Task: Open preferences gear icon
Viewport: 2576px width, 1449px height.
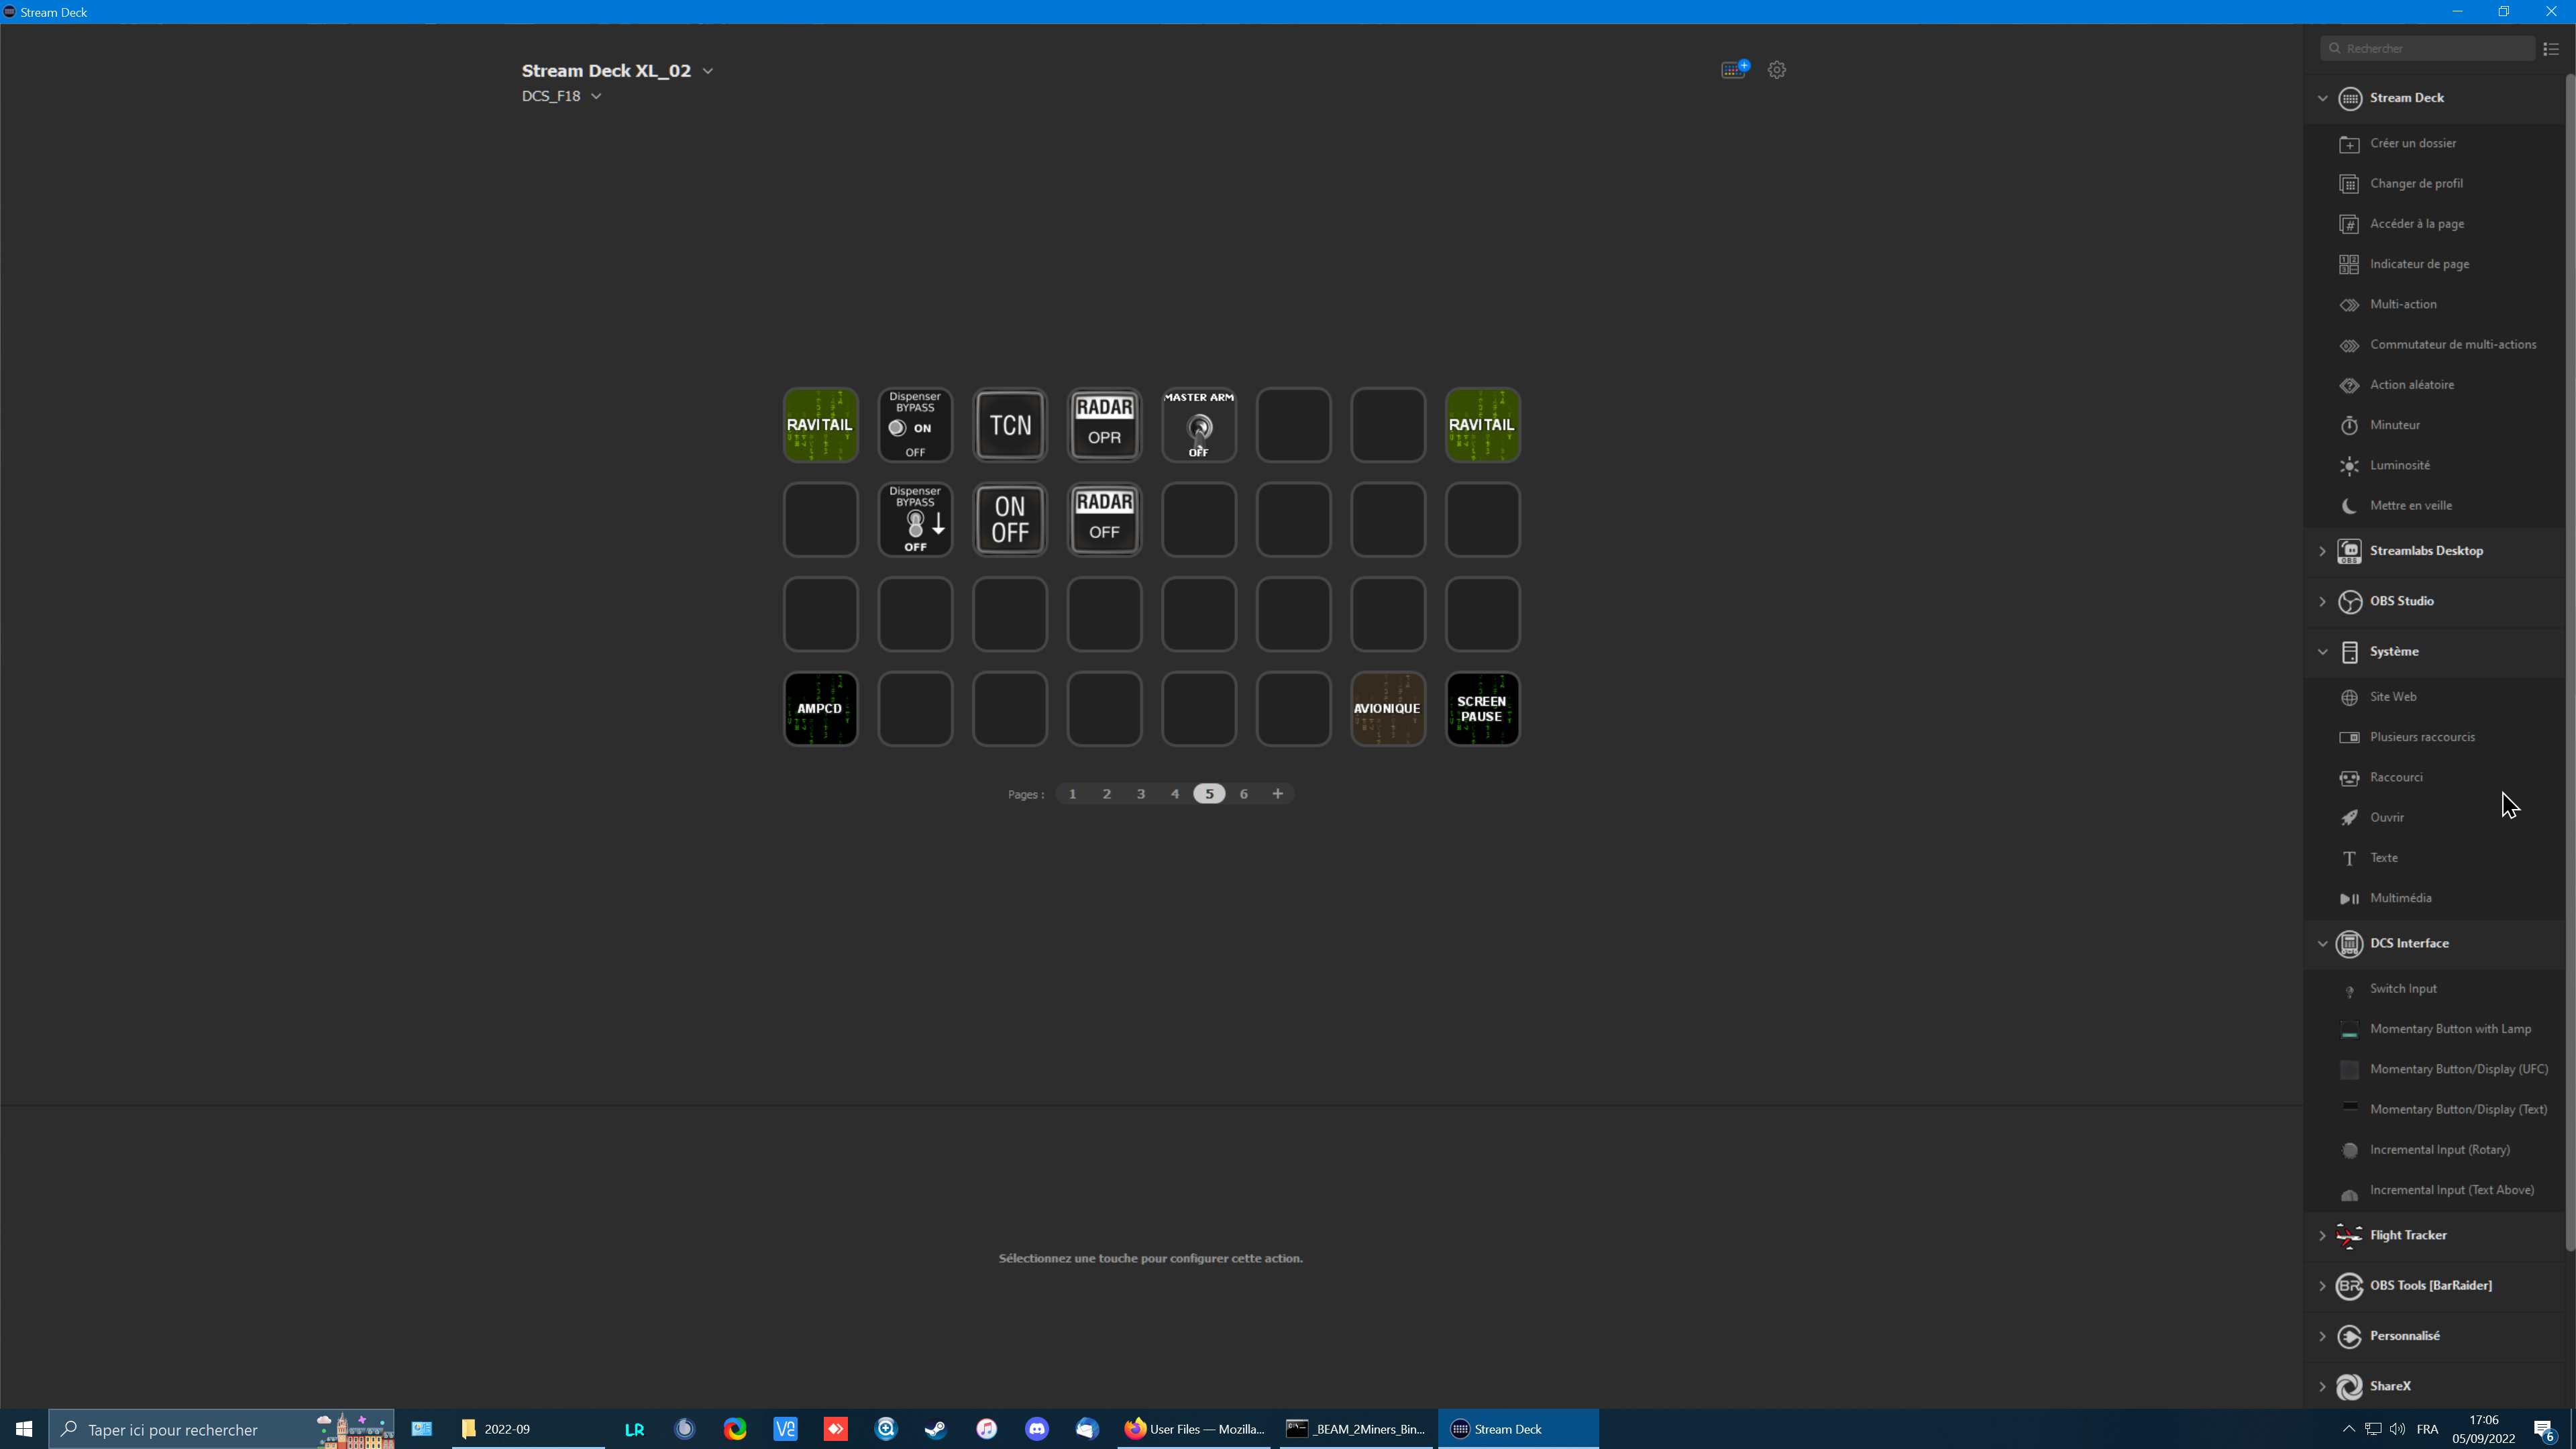Action: coord(1777,70)
